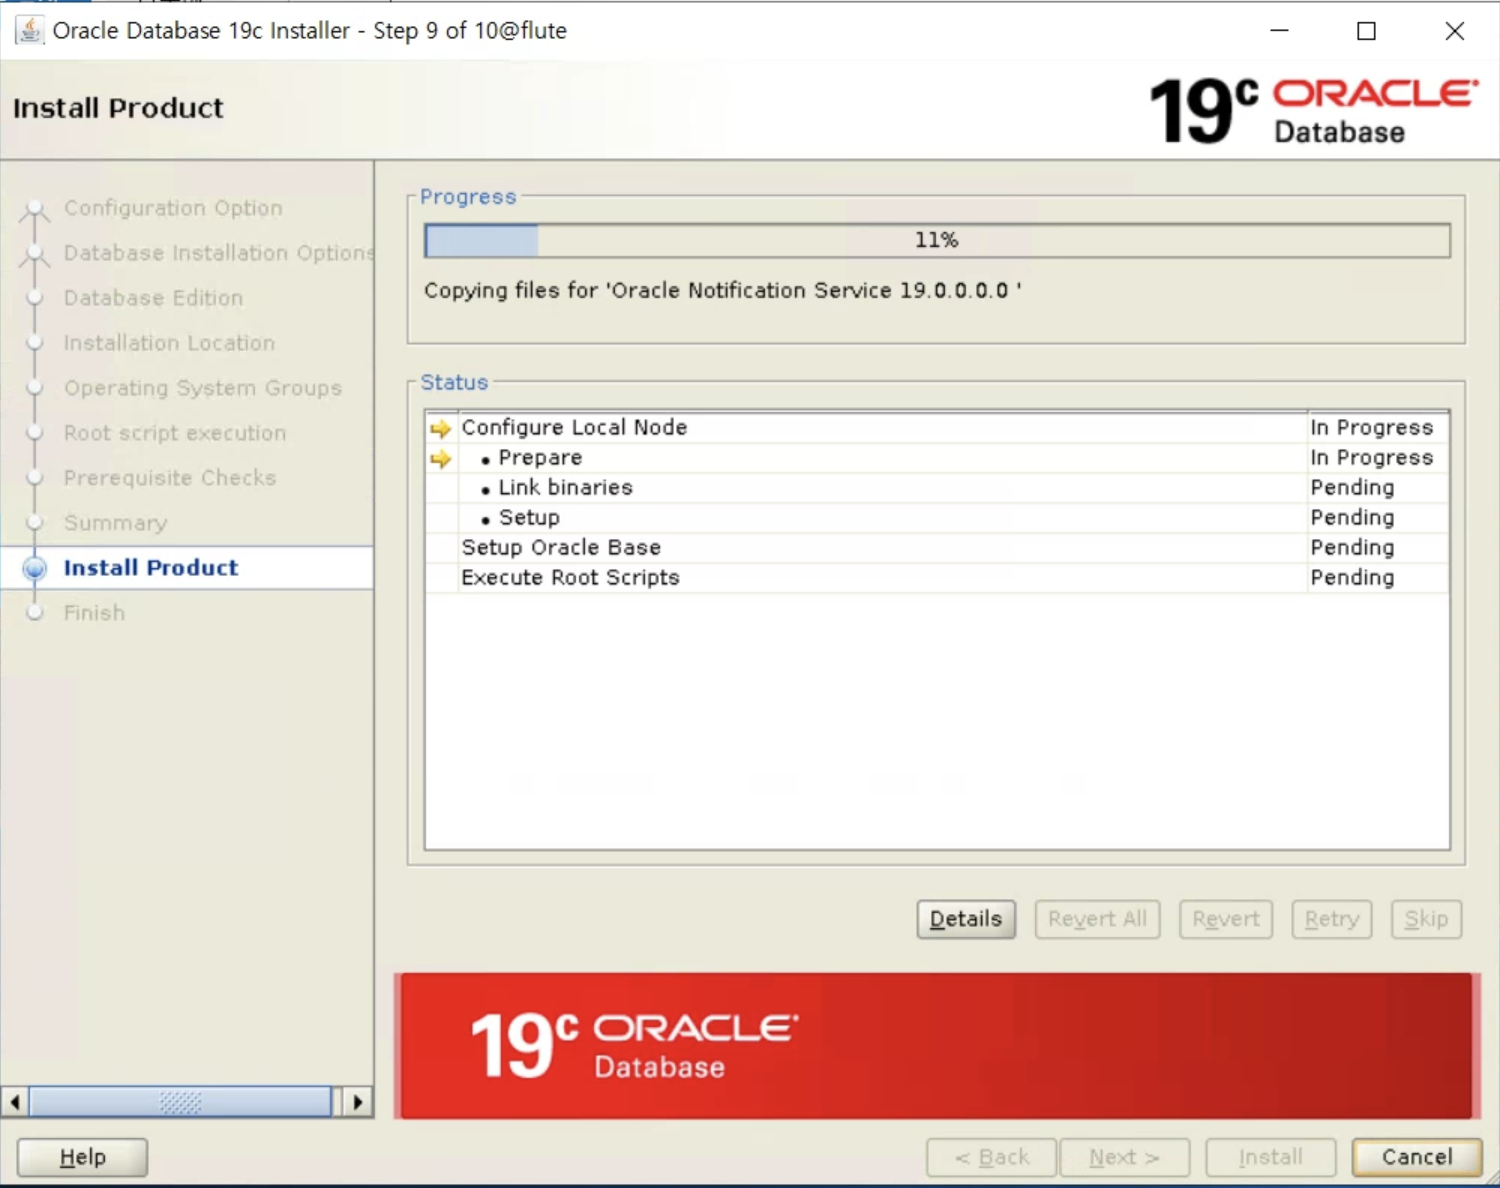This screenshot has height=1188, width=1500.
Task: Select the Link binaries row
Action: point(937,488)
